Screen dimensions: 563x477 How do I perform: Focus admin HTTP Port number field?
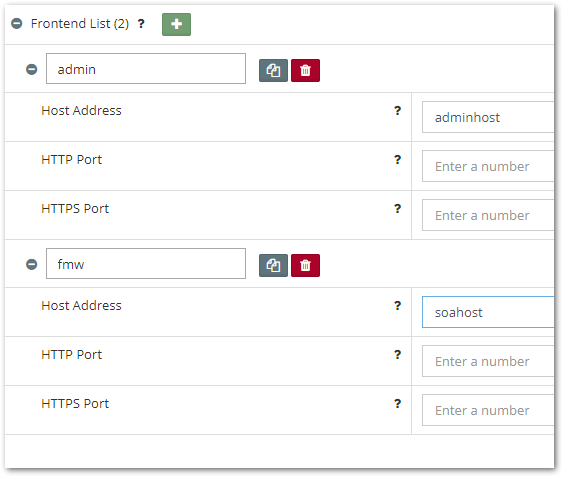click(x=488, y=166)
